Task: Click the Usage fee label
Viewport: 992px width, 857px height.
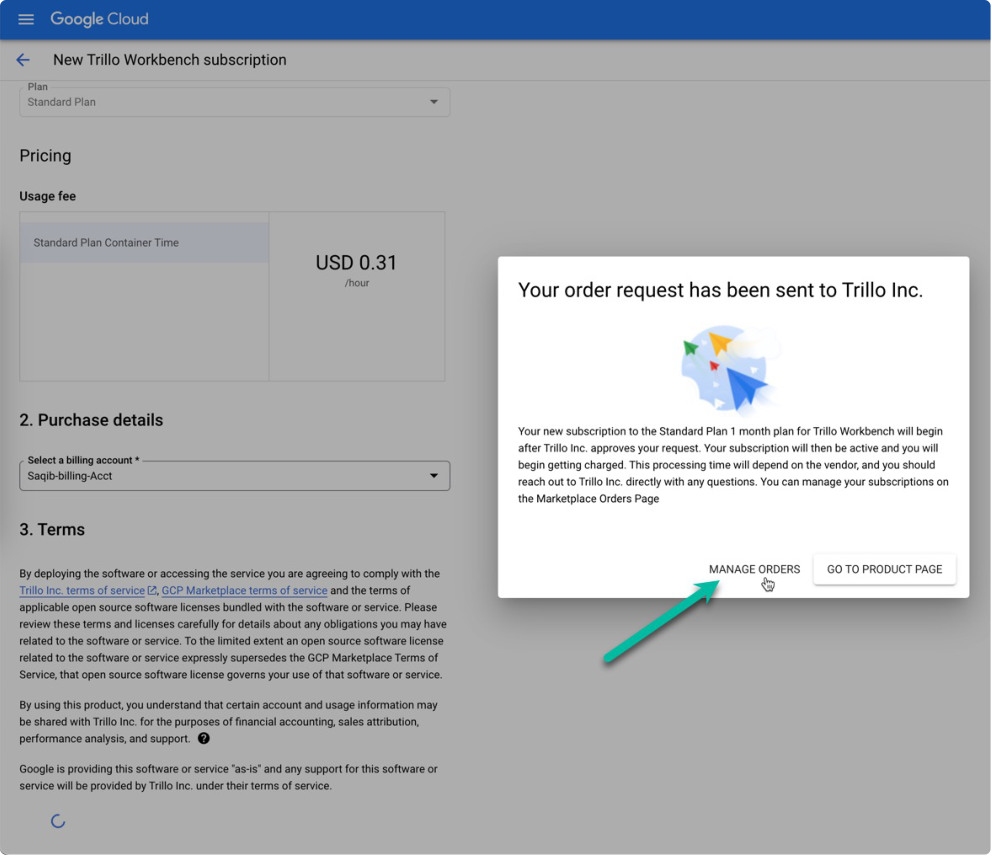Action: coord(47,196)
